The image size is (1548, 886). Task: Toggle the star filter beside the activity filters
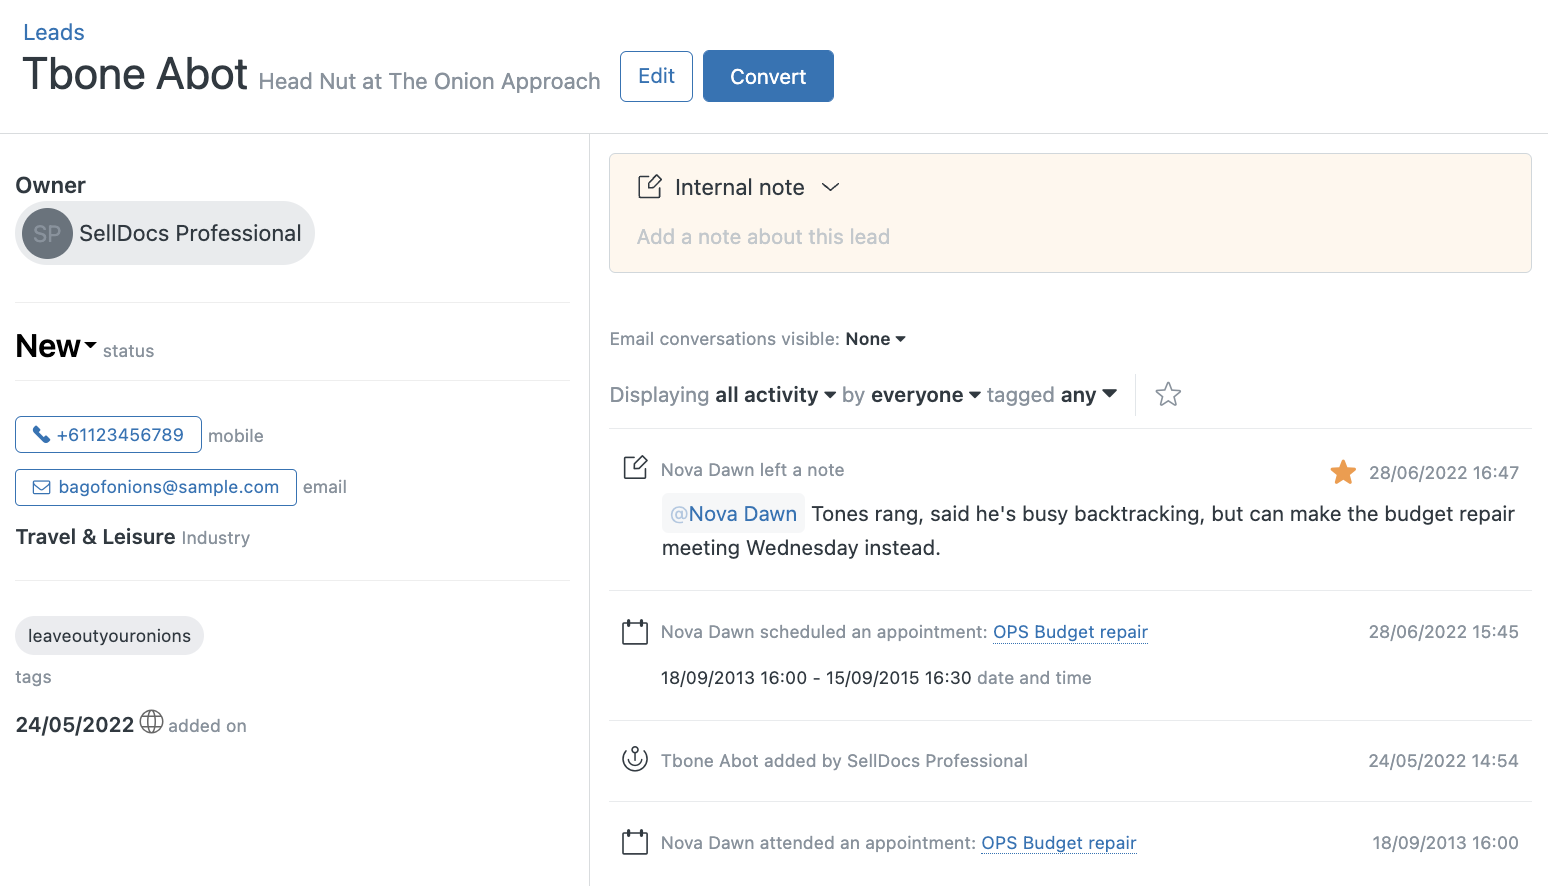(x=1168, y=394)
